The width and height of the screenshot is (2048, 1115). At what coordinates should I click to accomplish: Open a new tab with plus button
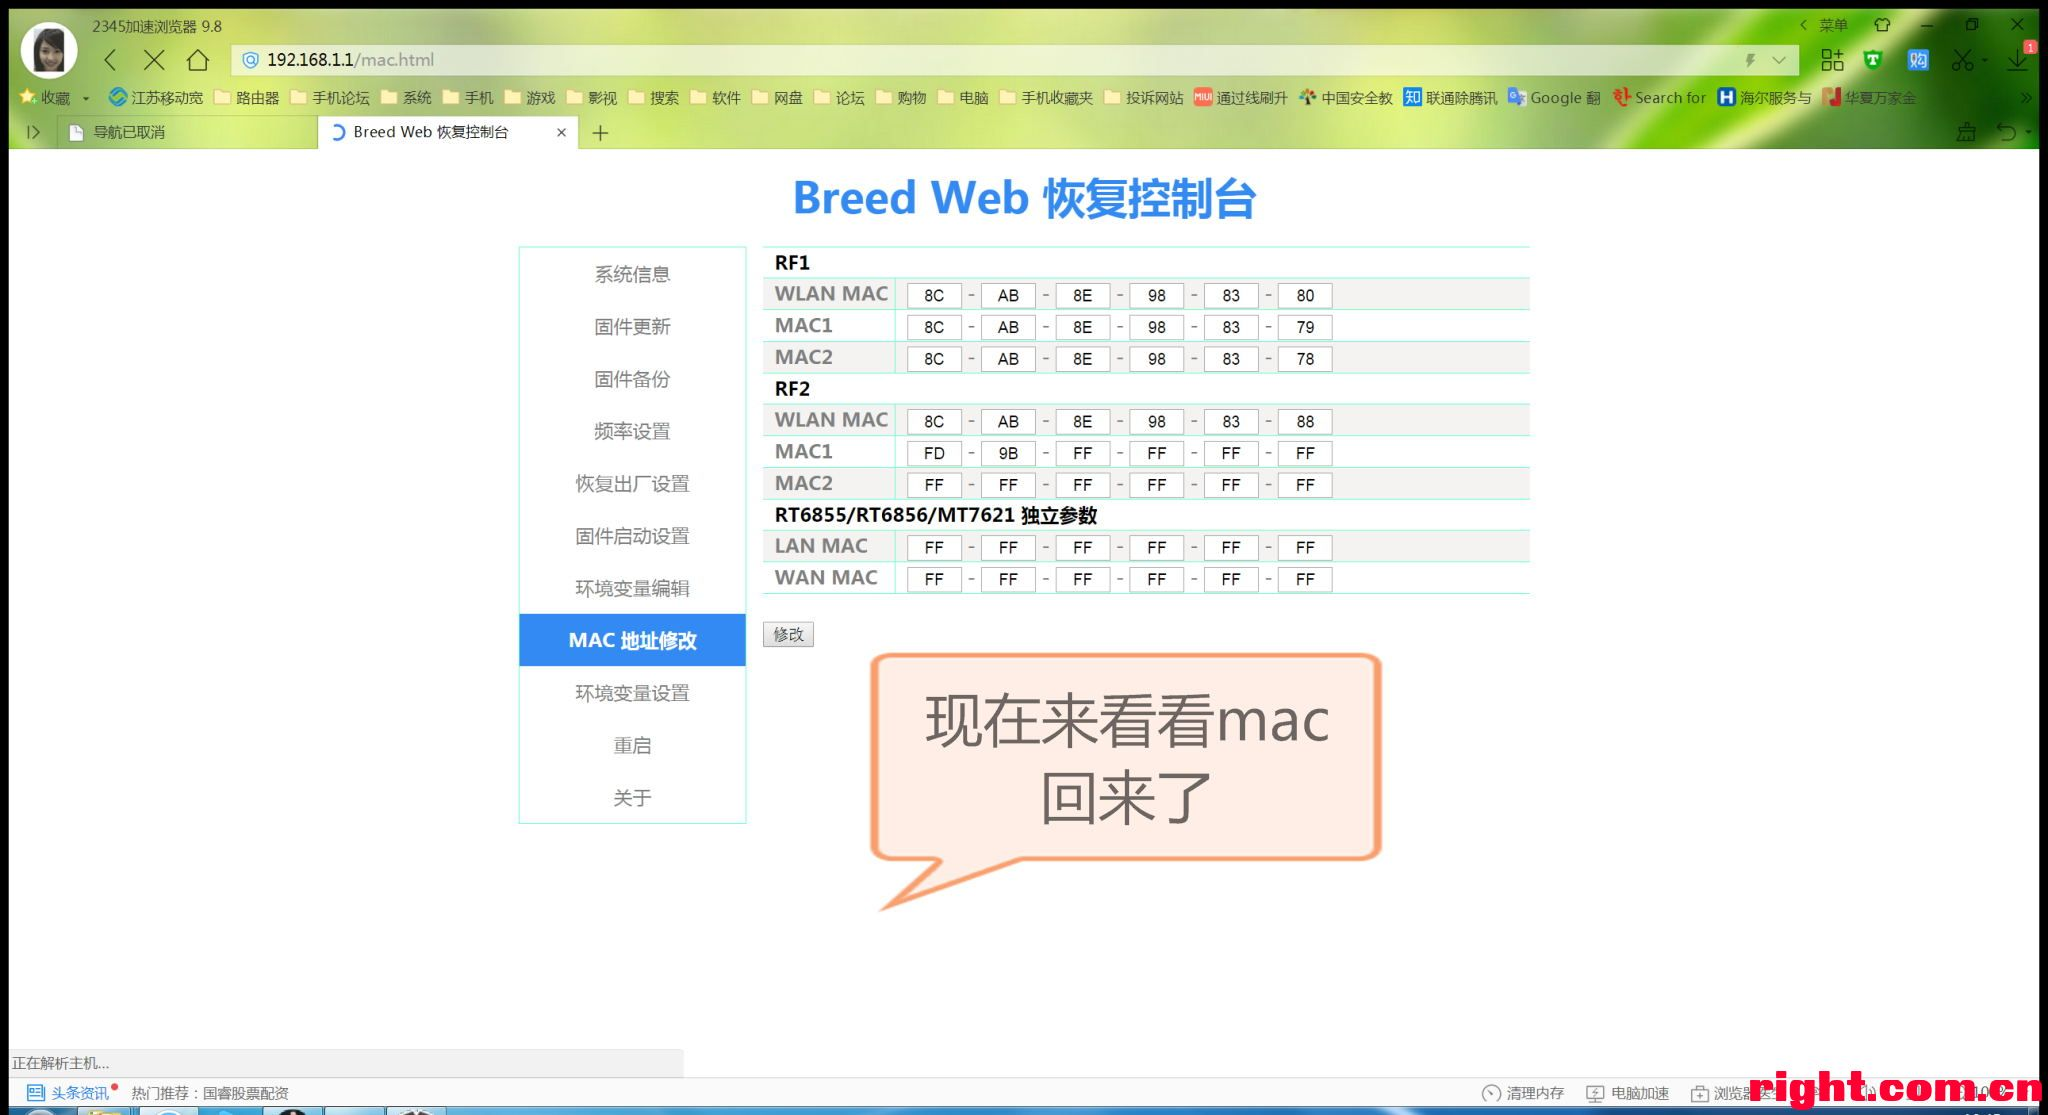(x=600, y=133)
